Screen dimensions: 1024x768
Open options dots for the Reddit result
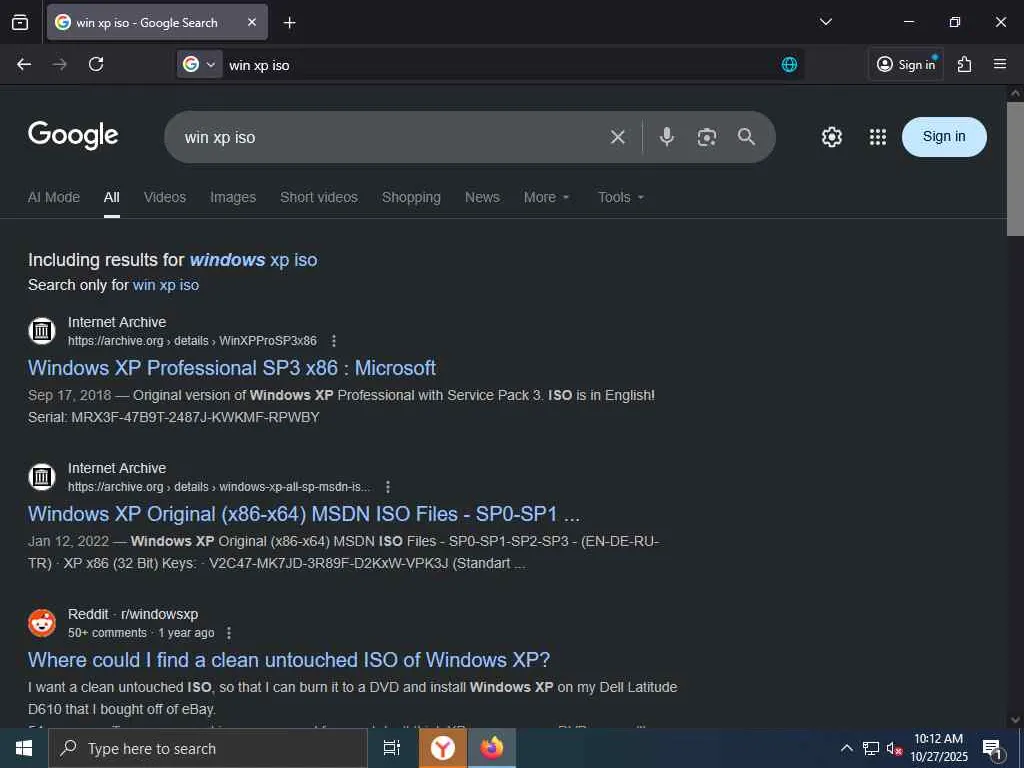229,633
